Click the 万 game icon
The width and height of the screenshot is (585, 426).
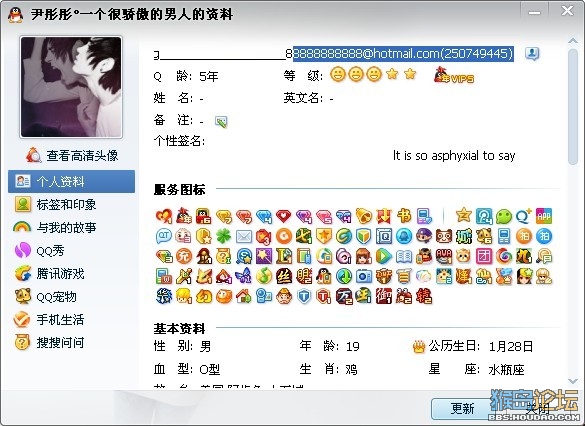(344, 297)
